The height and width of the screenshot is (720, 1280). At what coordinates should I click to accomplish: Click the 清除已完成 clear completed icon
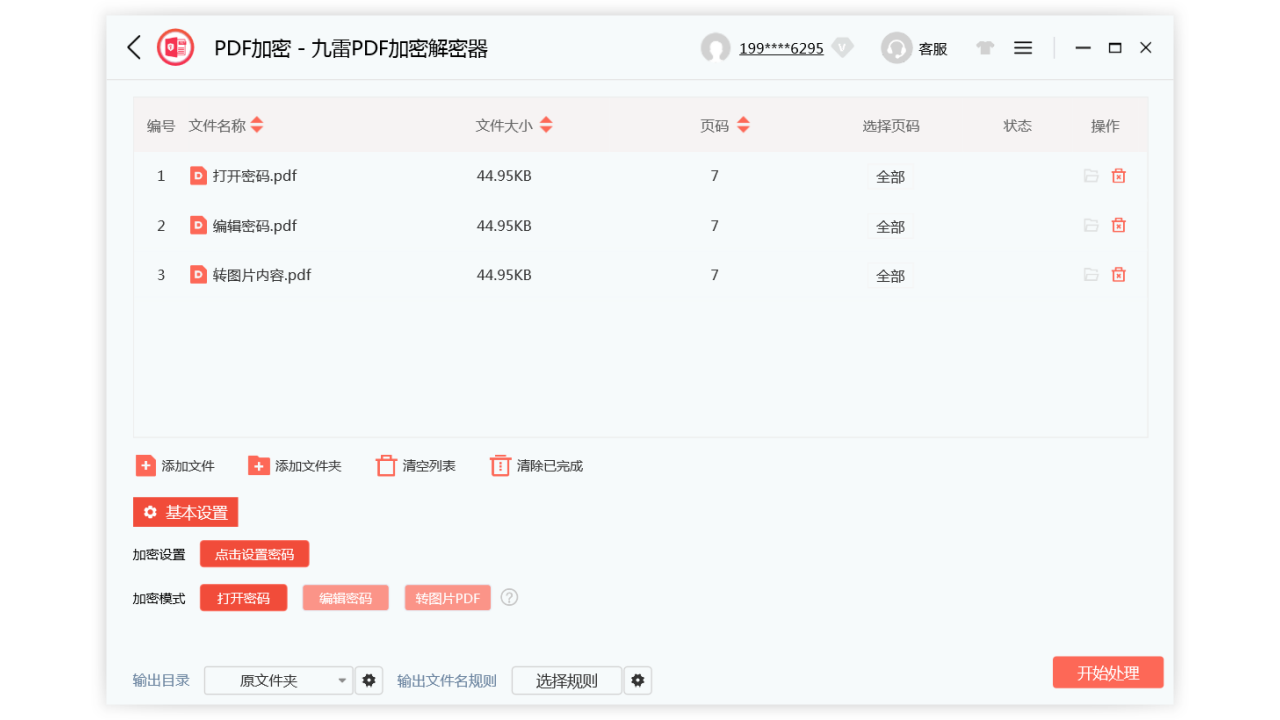500,465
